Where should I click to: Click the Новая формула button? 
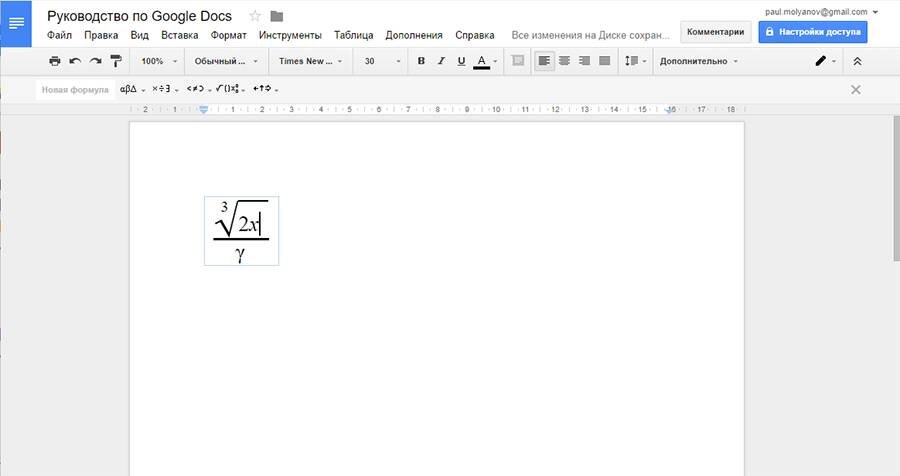[75, 90]
